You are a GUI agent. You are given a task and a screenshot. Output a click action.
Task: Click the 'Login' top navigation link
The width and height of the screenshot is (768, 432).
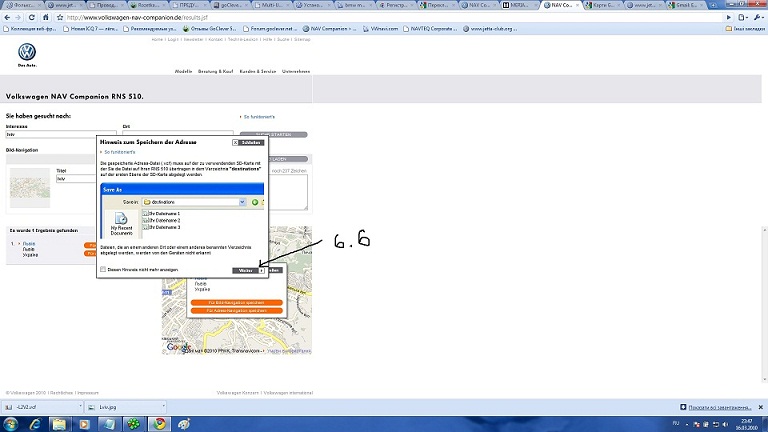[x=173, y=39]
